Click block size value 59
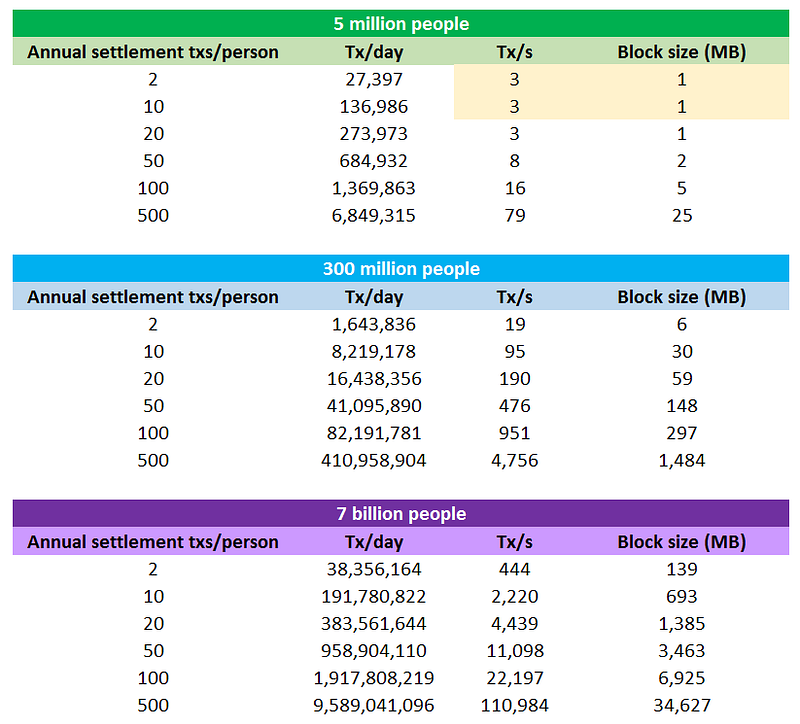The width and height of the screenshot is (800, 724). pyautogui.click(x=682, y=379)
